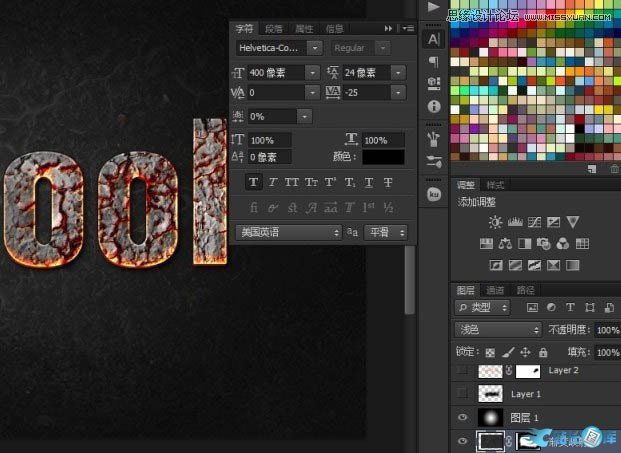The height and width of the screenshot is (453, 621).
Task: Add Brightness/Contrast adjustment sun icon
Action: 494,221
